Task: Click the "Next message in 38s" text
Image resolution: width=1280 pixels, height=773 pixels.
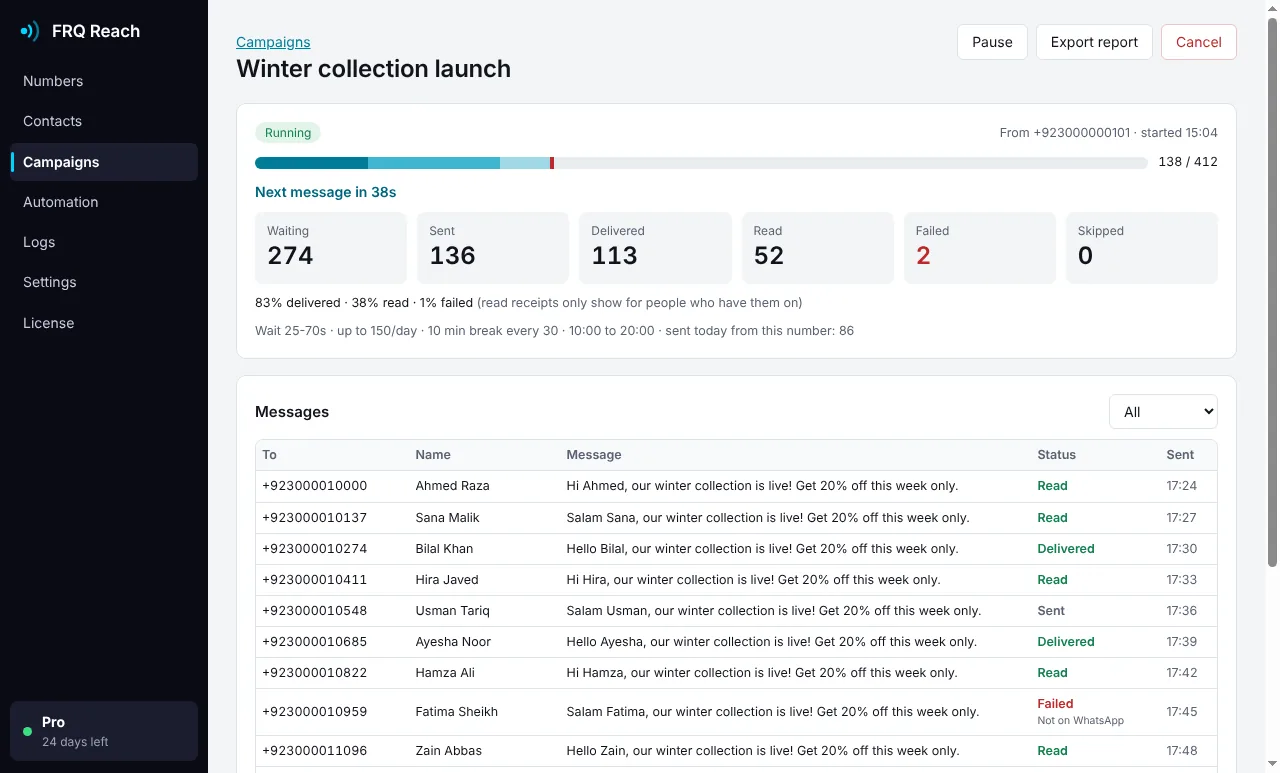Action: [326, 192]
